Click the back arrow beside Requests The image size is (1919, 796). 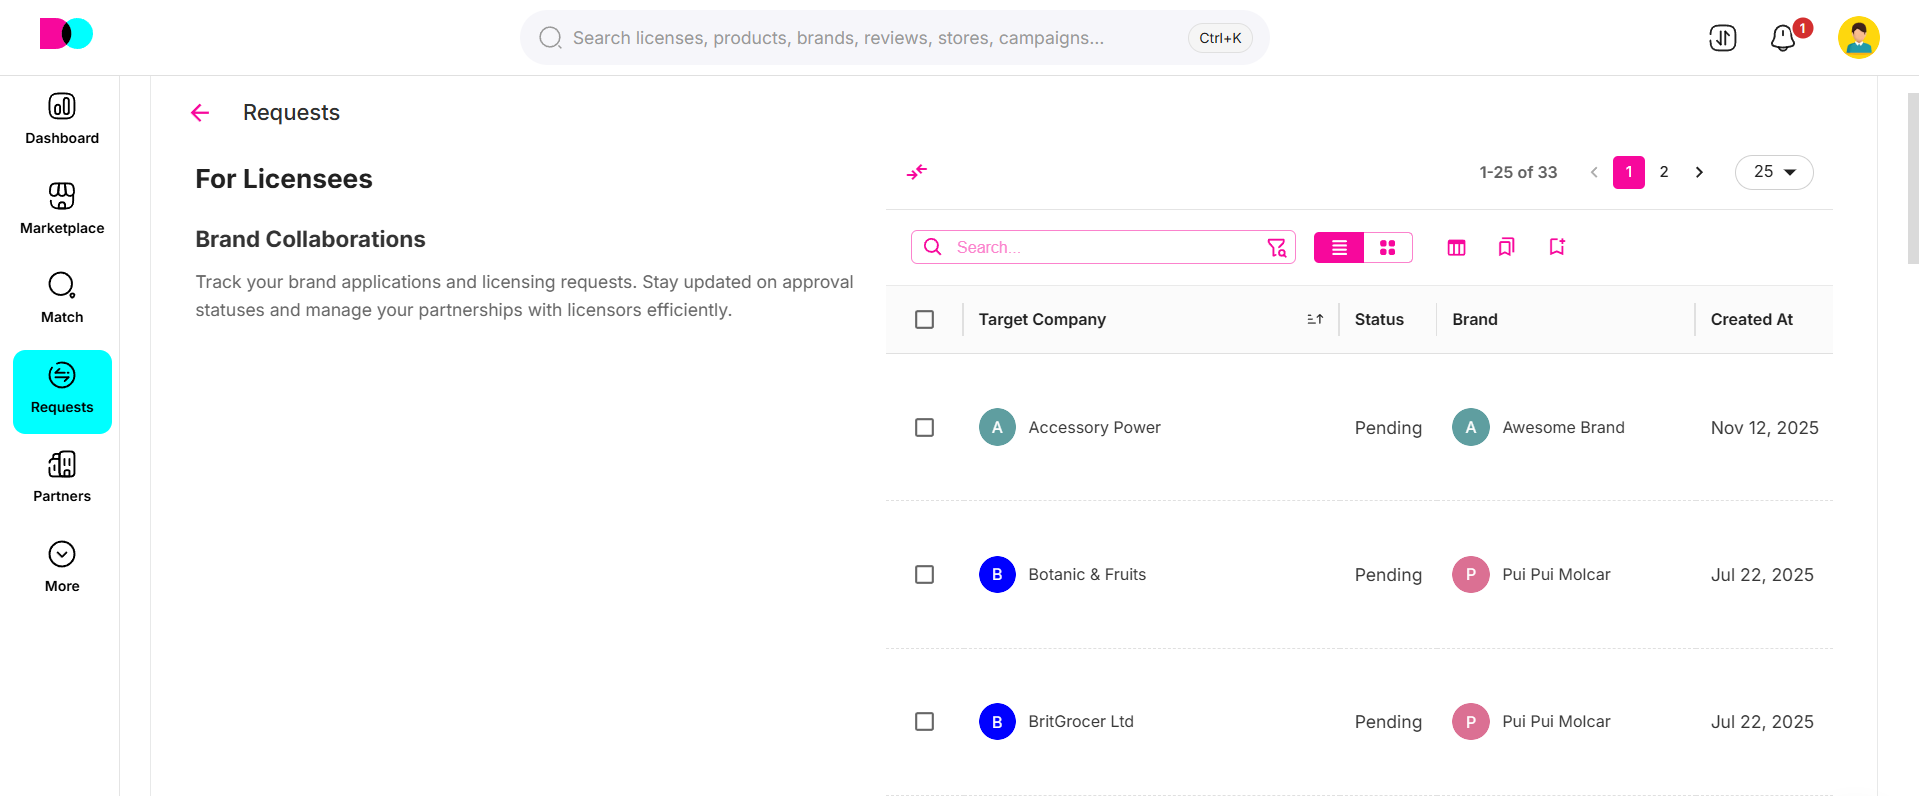200,113
